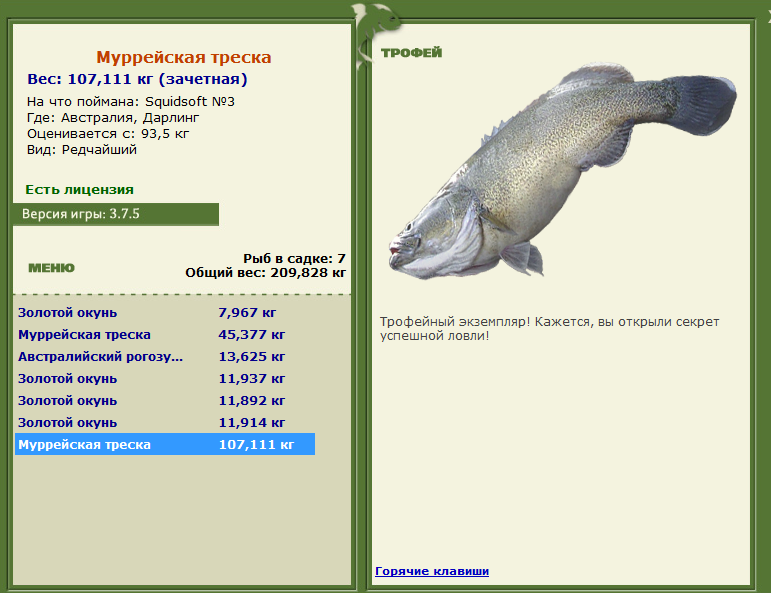Click the Вес: 107,111 кг (зачетная) line
This screenshot has width=771, height=593.
(x=137, y=79)
